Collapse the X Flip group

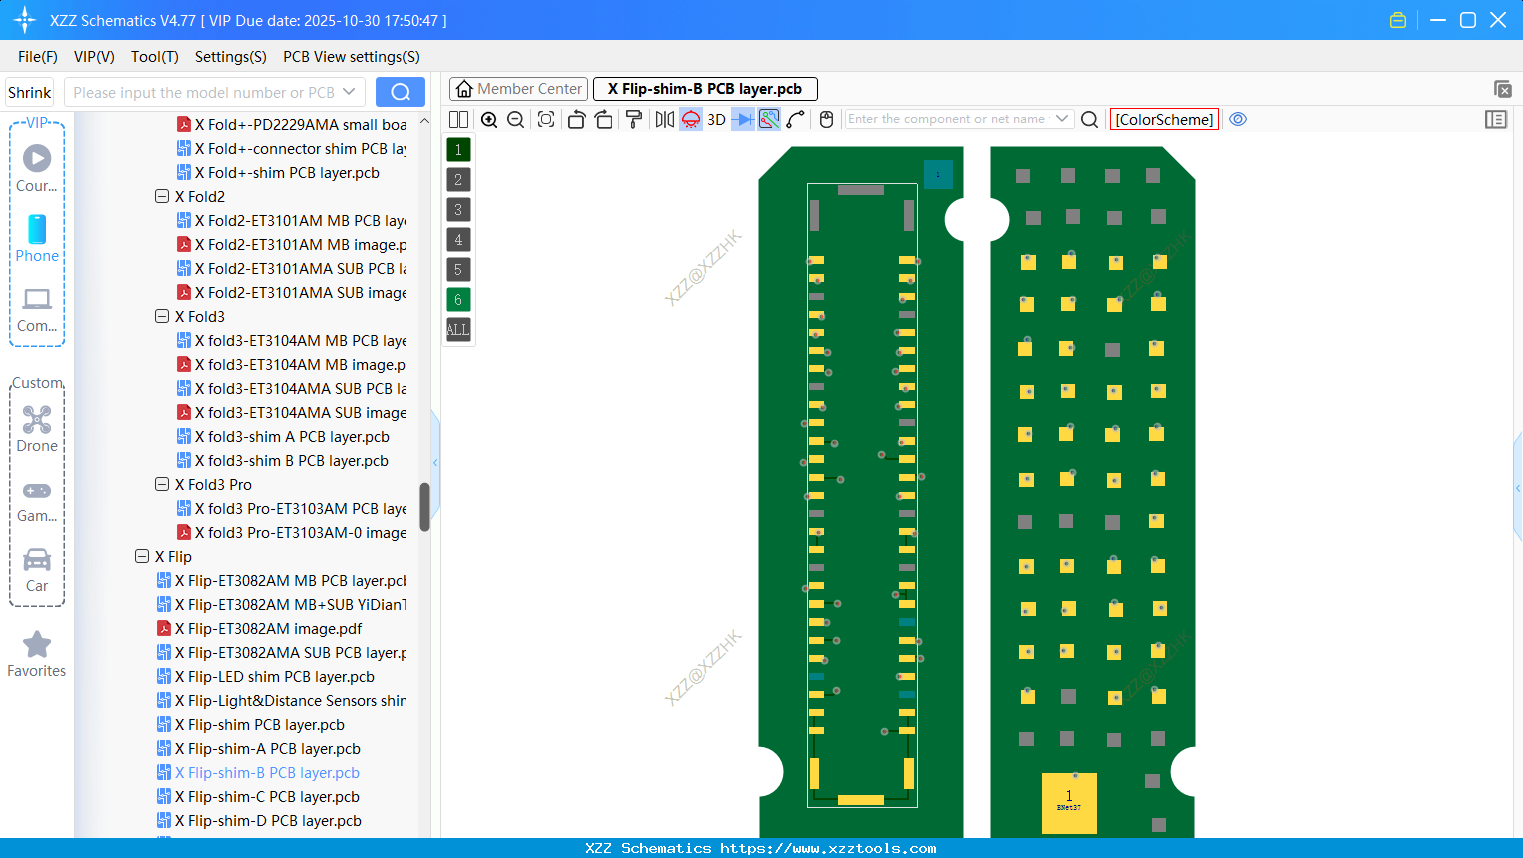click(142, 556)
